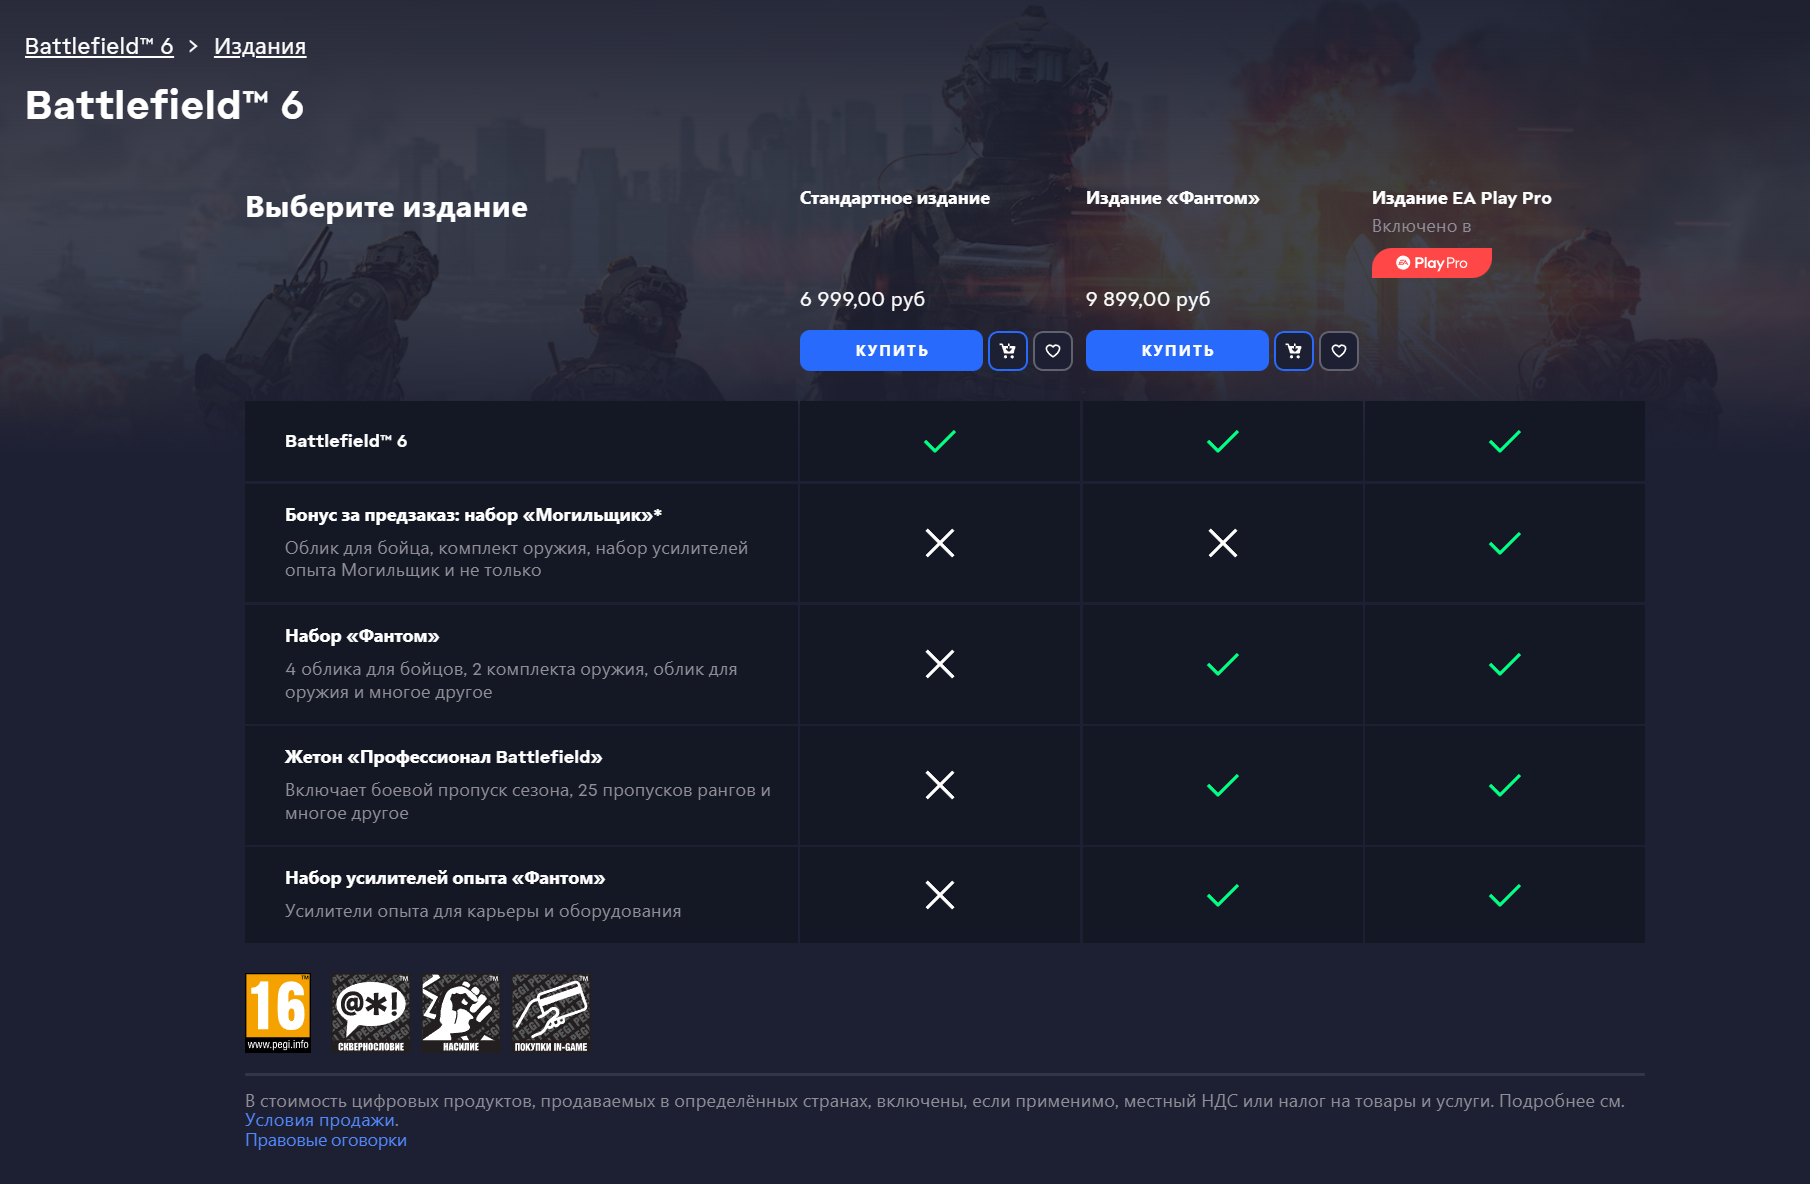Open the Battlefield™ 6 breadcrumb link
The height and width of the screenshot is (1184, 1810).
(x=99, y=46)
